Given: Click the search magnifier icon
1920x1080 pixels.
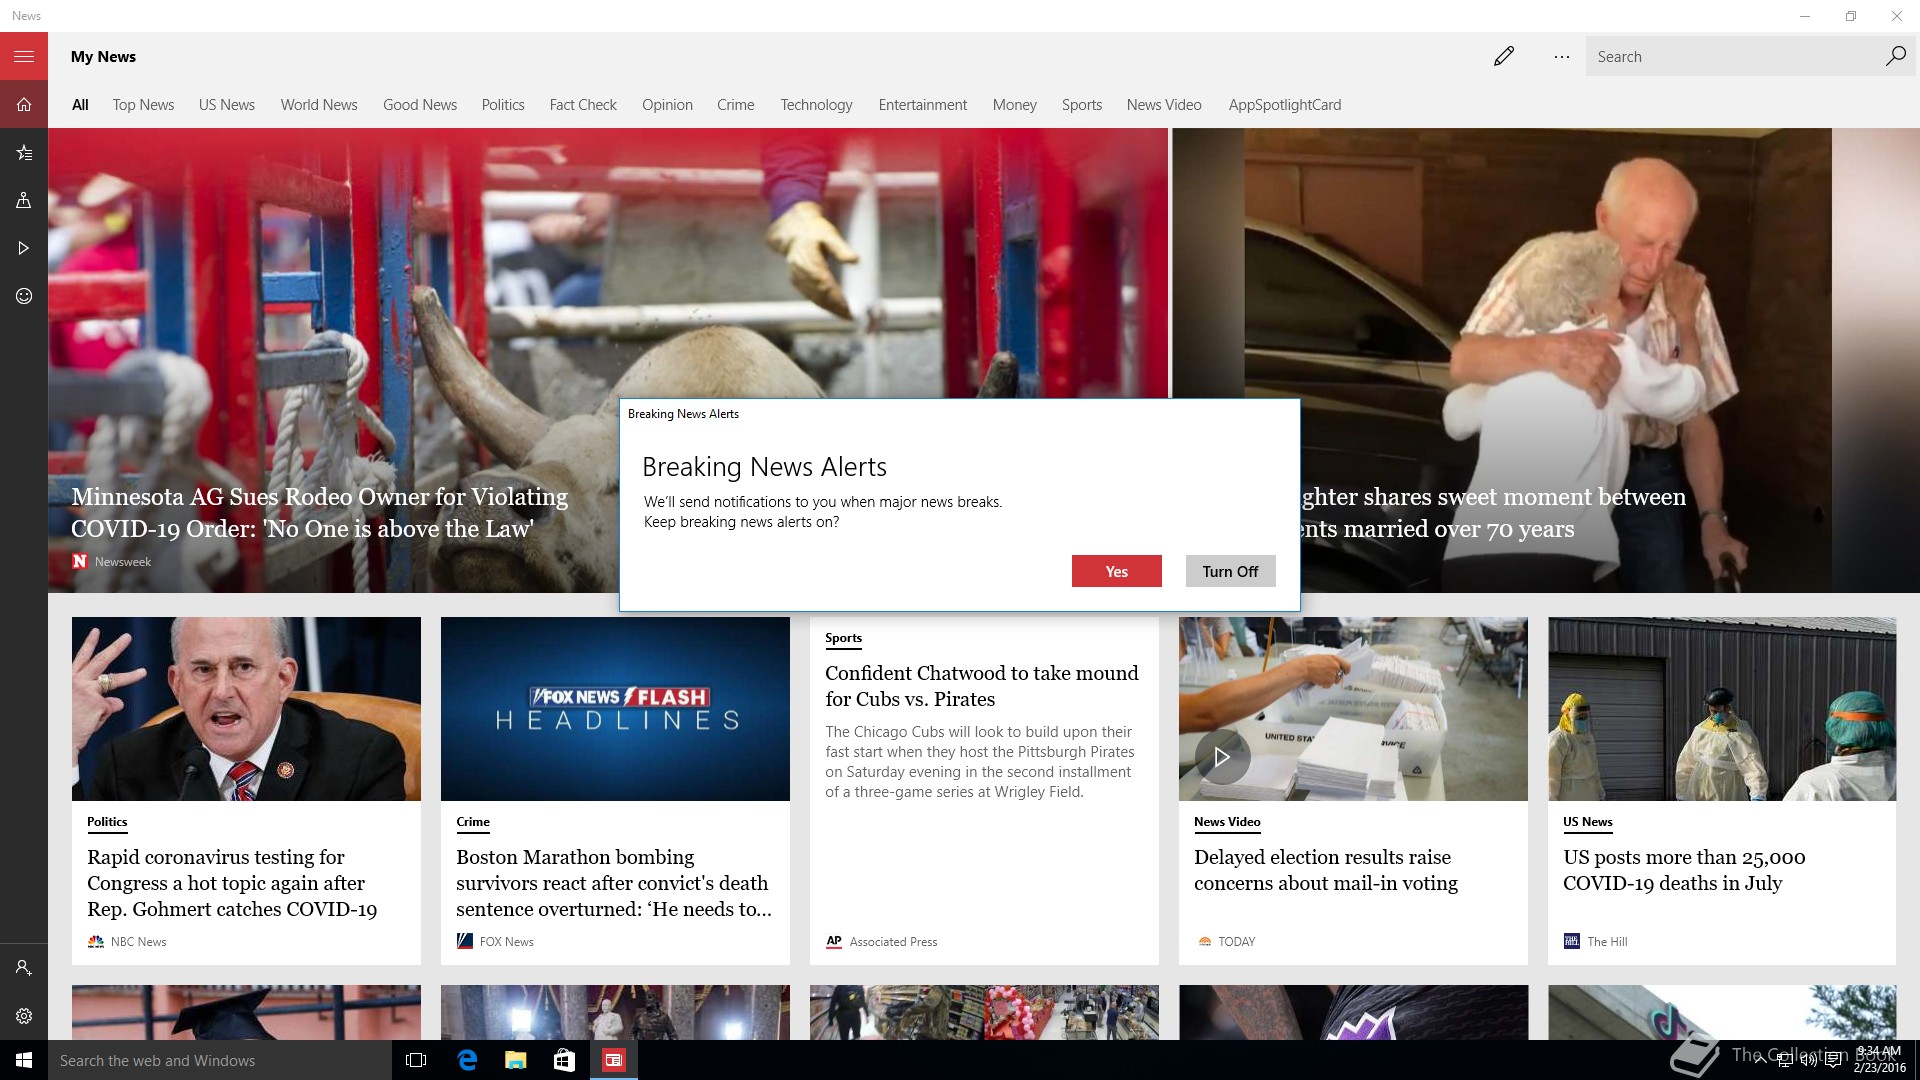Looking at the screenshot, I should coord(1895,56).
